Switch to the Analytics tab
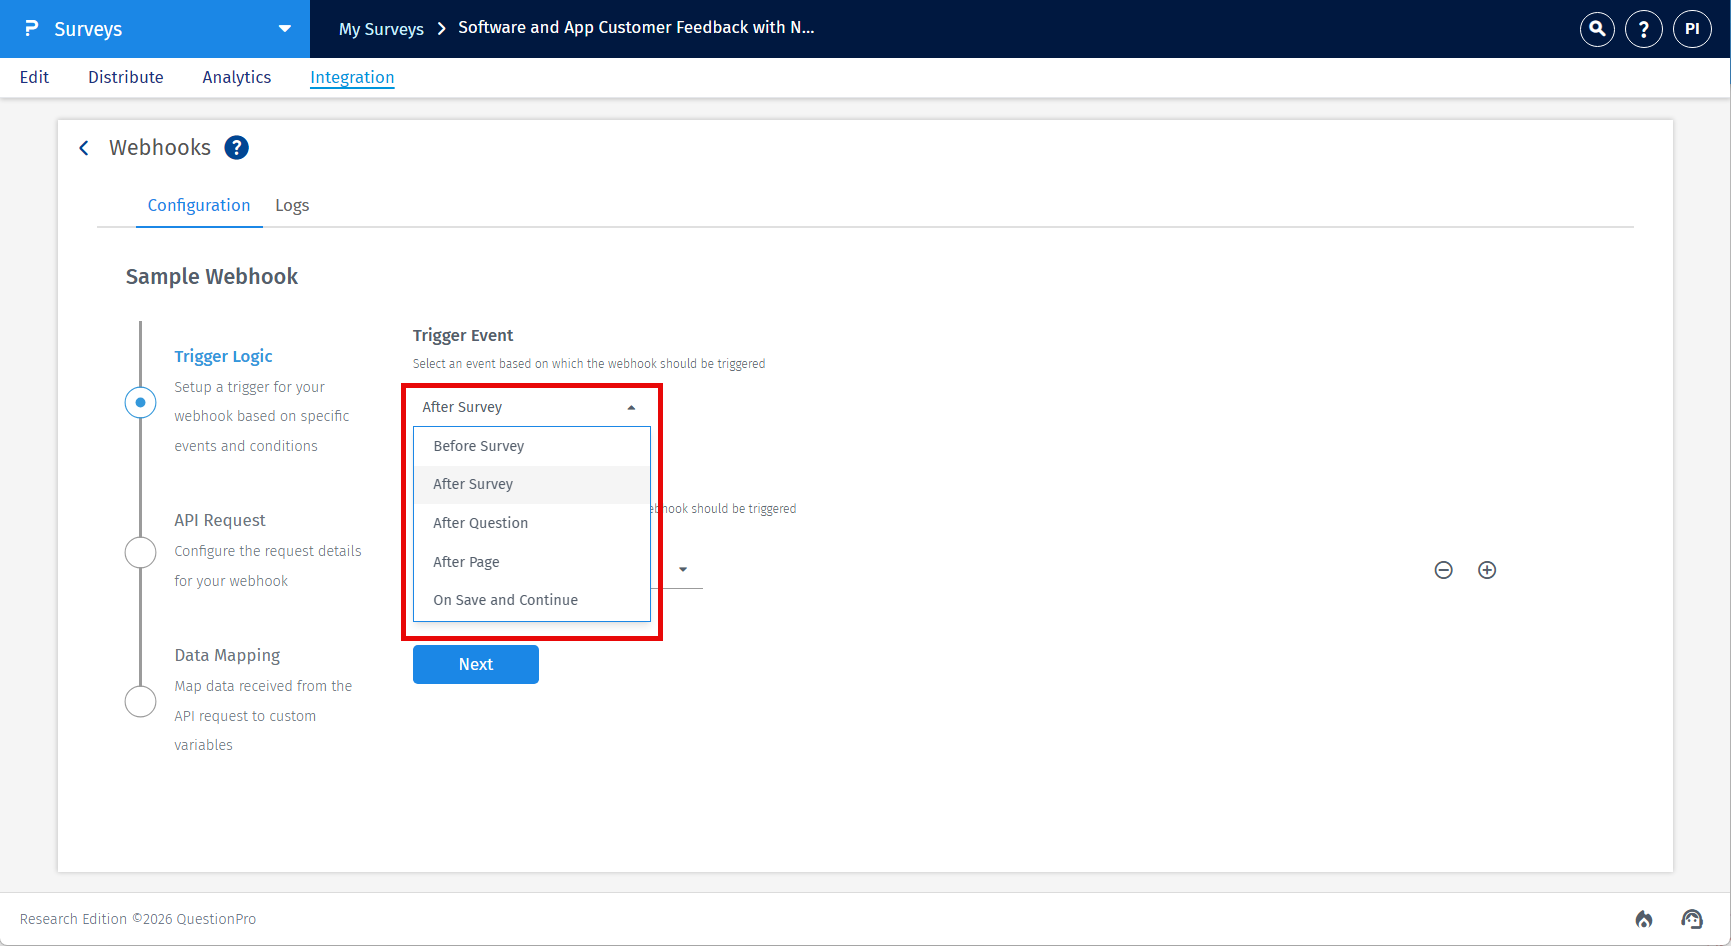The height and width of the screenshot is (946, 1731). 237,77
